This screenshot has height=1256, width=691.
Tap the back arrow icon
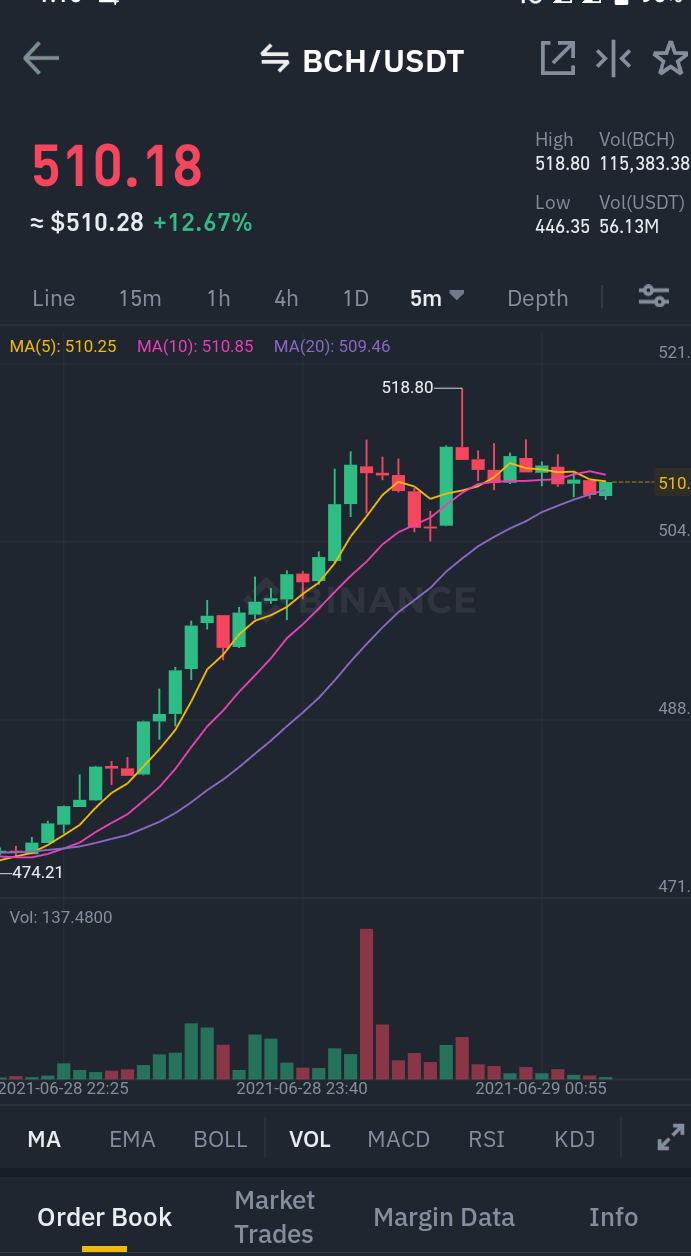41,59
